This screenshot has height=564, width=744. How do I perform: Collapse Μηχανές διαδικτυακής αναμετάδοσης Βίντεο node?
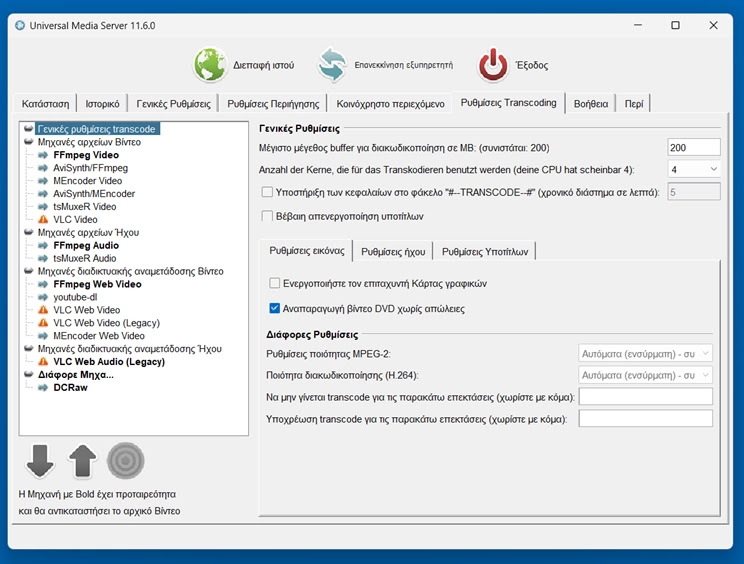28,271
